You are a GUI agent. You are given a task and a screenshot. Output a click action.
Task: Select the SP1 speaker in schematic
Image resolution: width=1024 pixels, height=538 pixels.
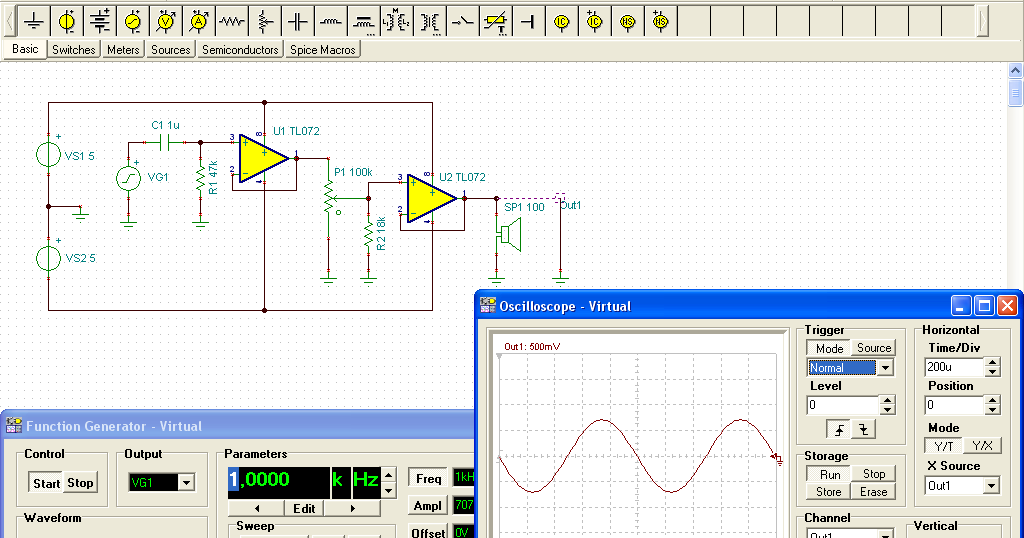click(509, 234)
